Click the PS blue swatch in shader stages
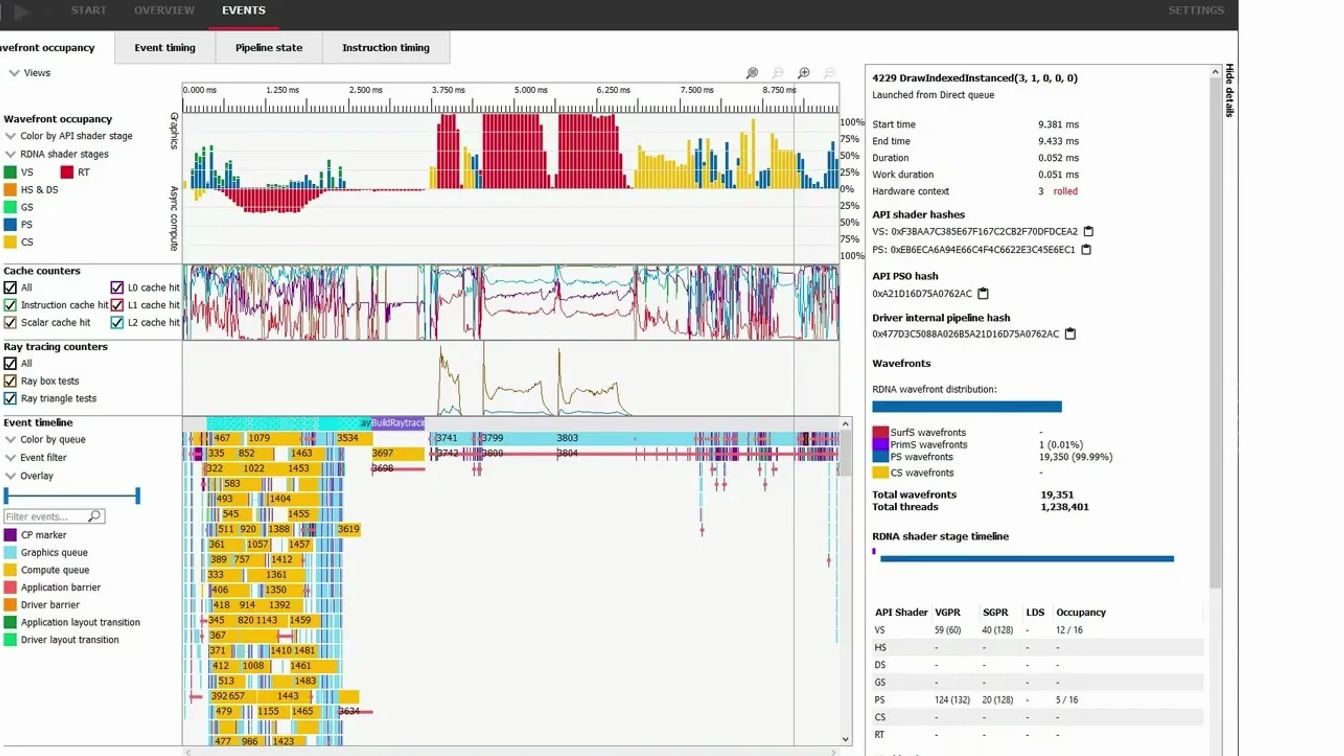 pyautogui.click(x=10, y=225)
